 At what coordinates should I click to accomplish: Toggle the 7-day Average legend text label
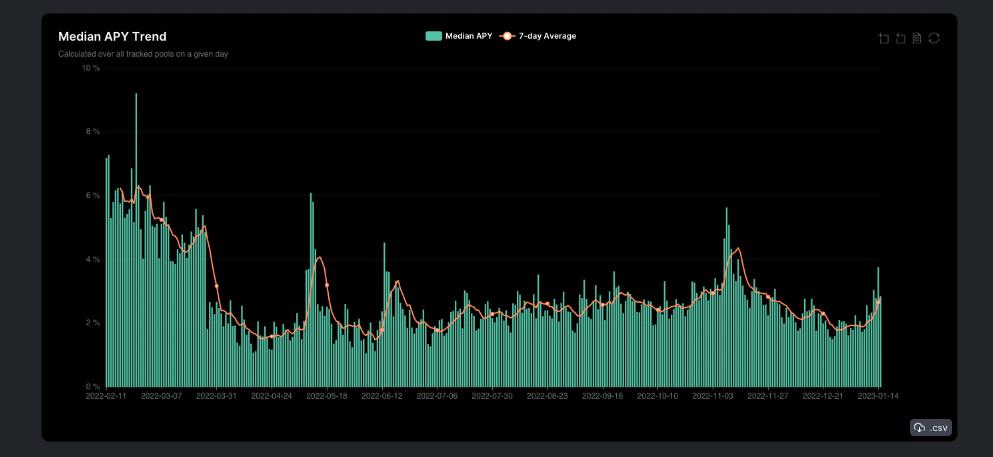click(547, 36)
